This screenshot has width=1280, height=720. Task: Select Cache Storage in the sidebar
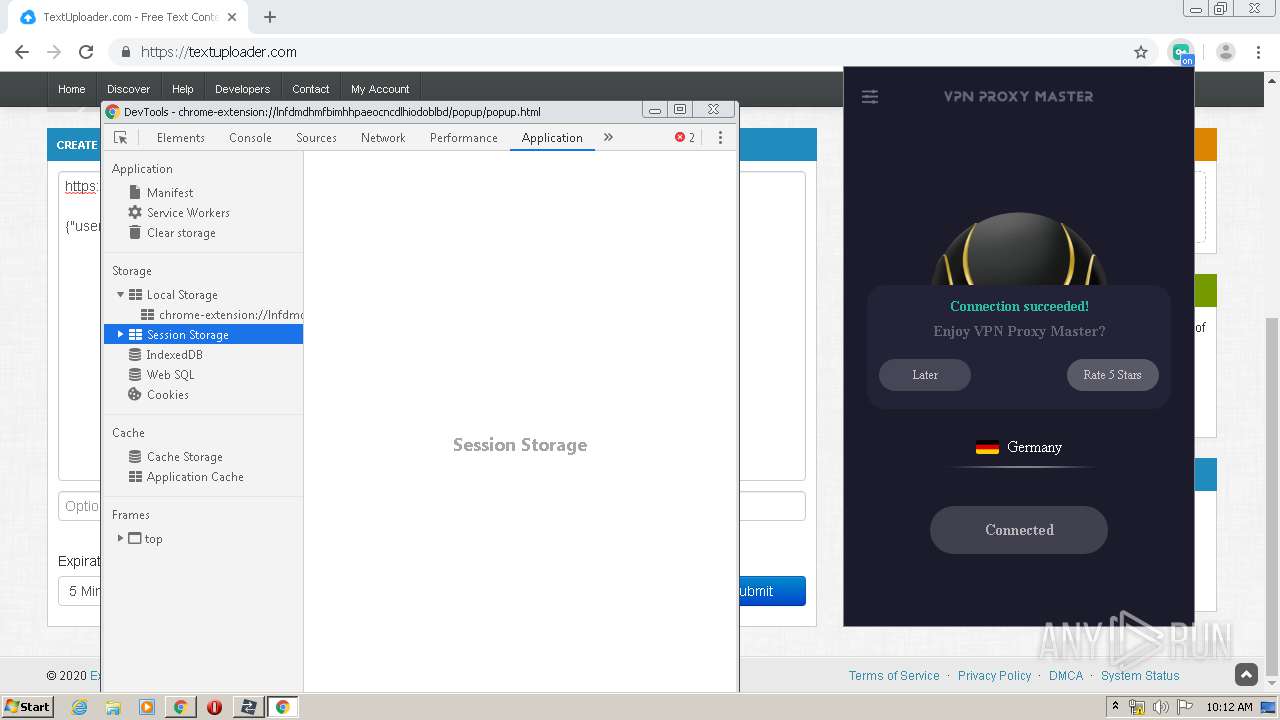[x=184, y=457]
